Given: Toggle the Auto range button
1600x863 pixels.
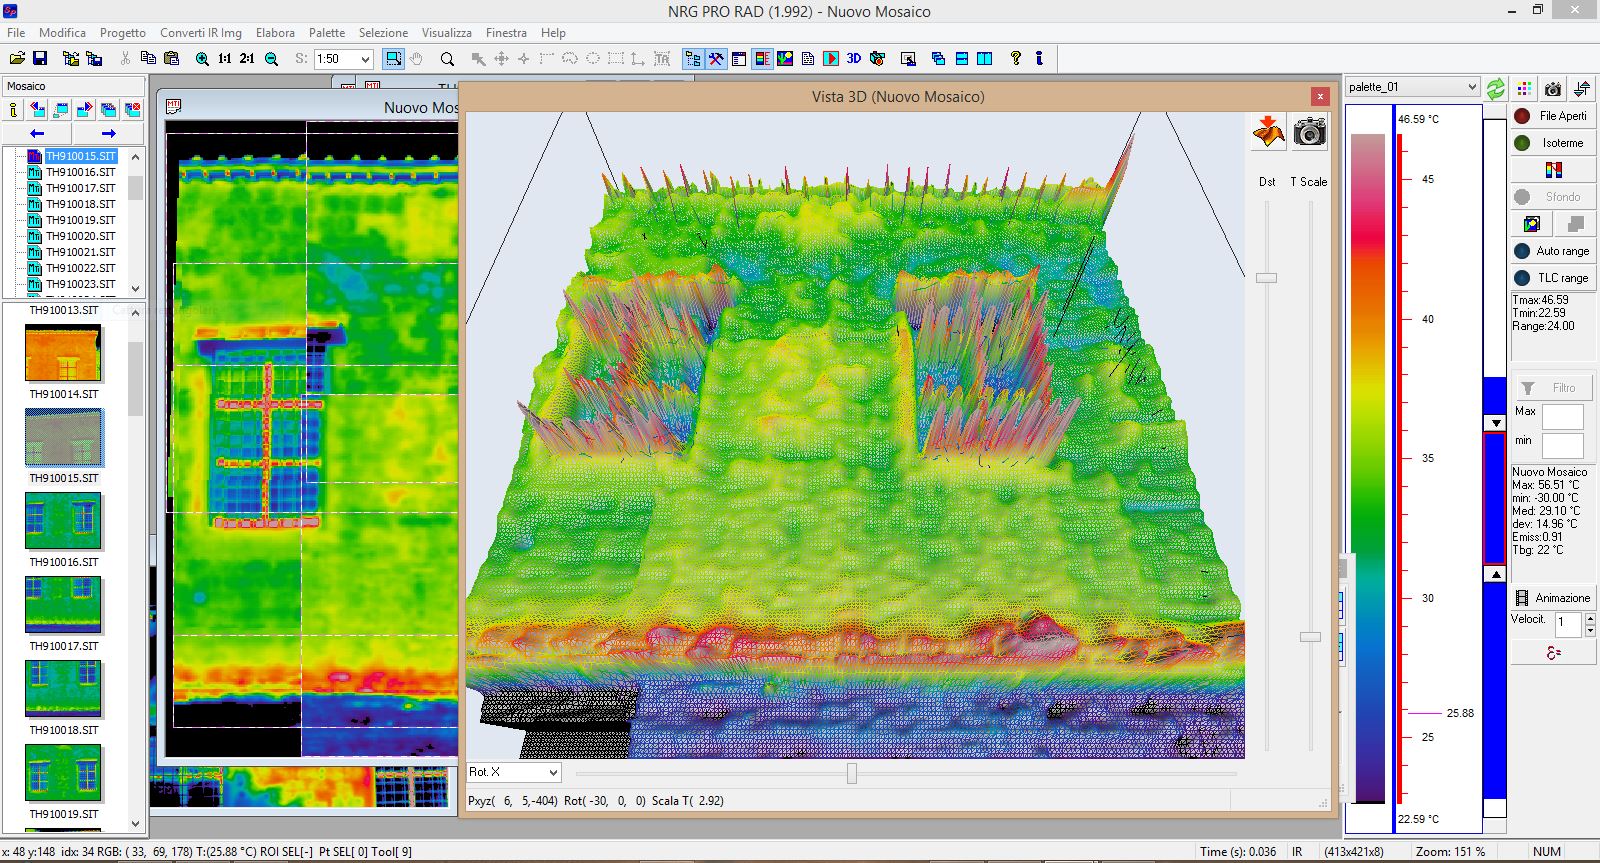Looking at the screenshot, I should pos(1553,251).
